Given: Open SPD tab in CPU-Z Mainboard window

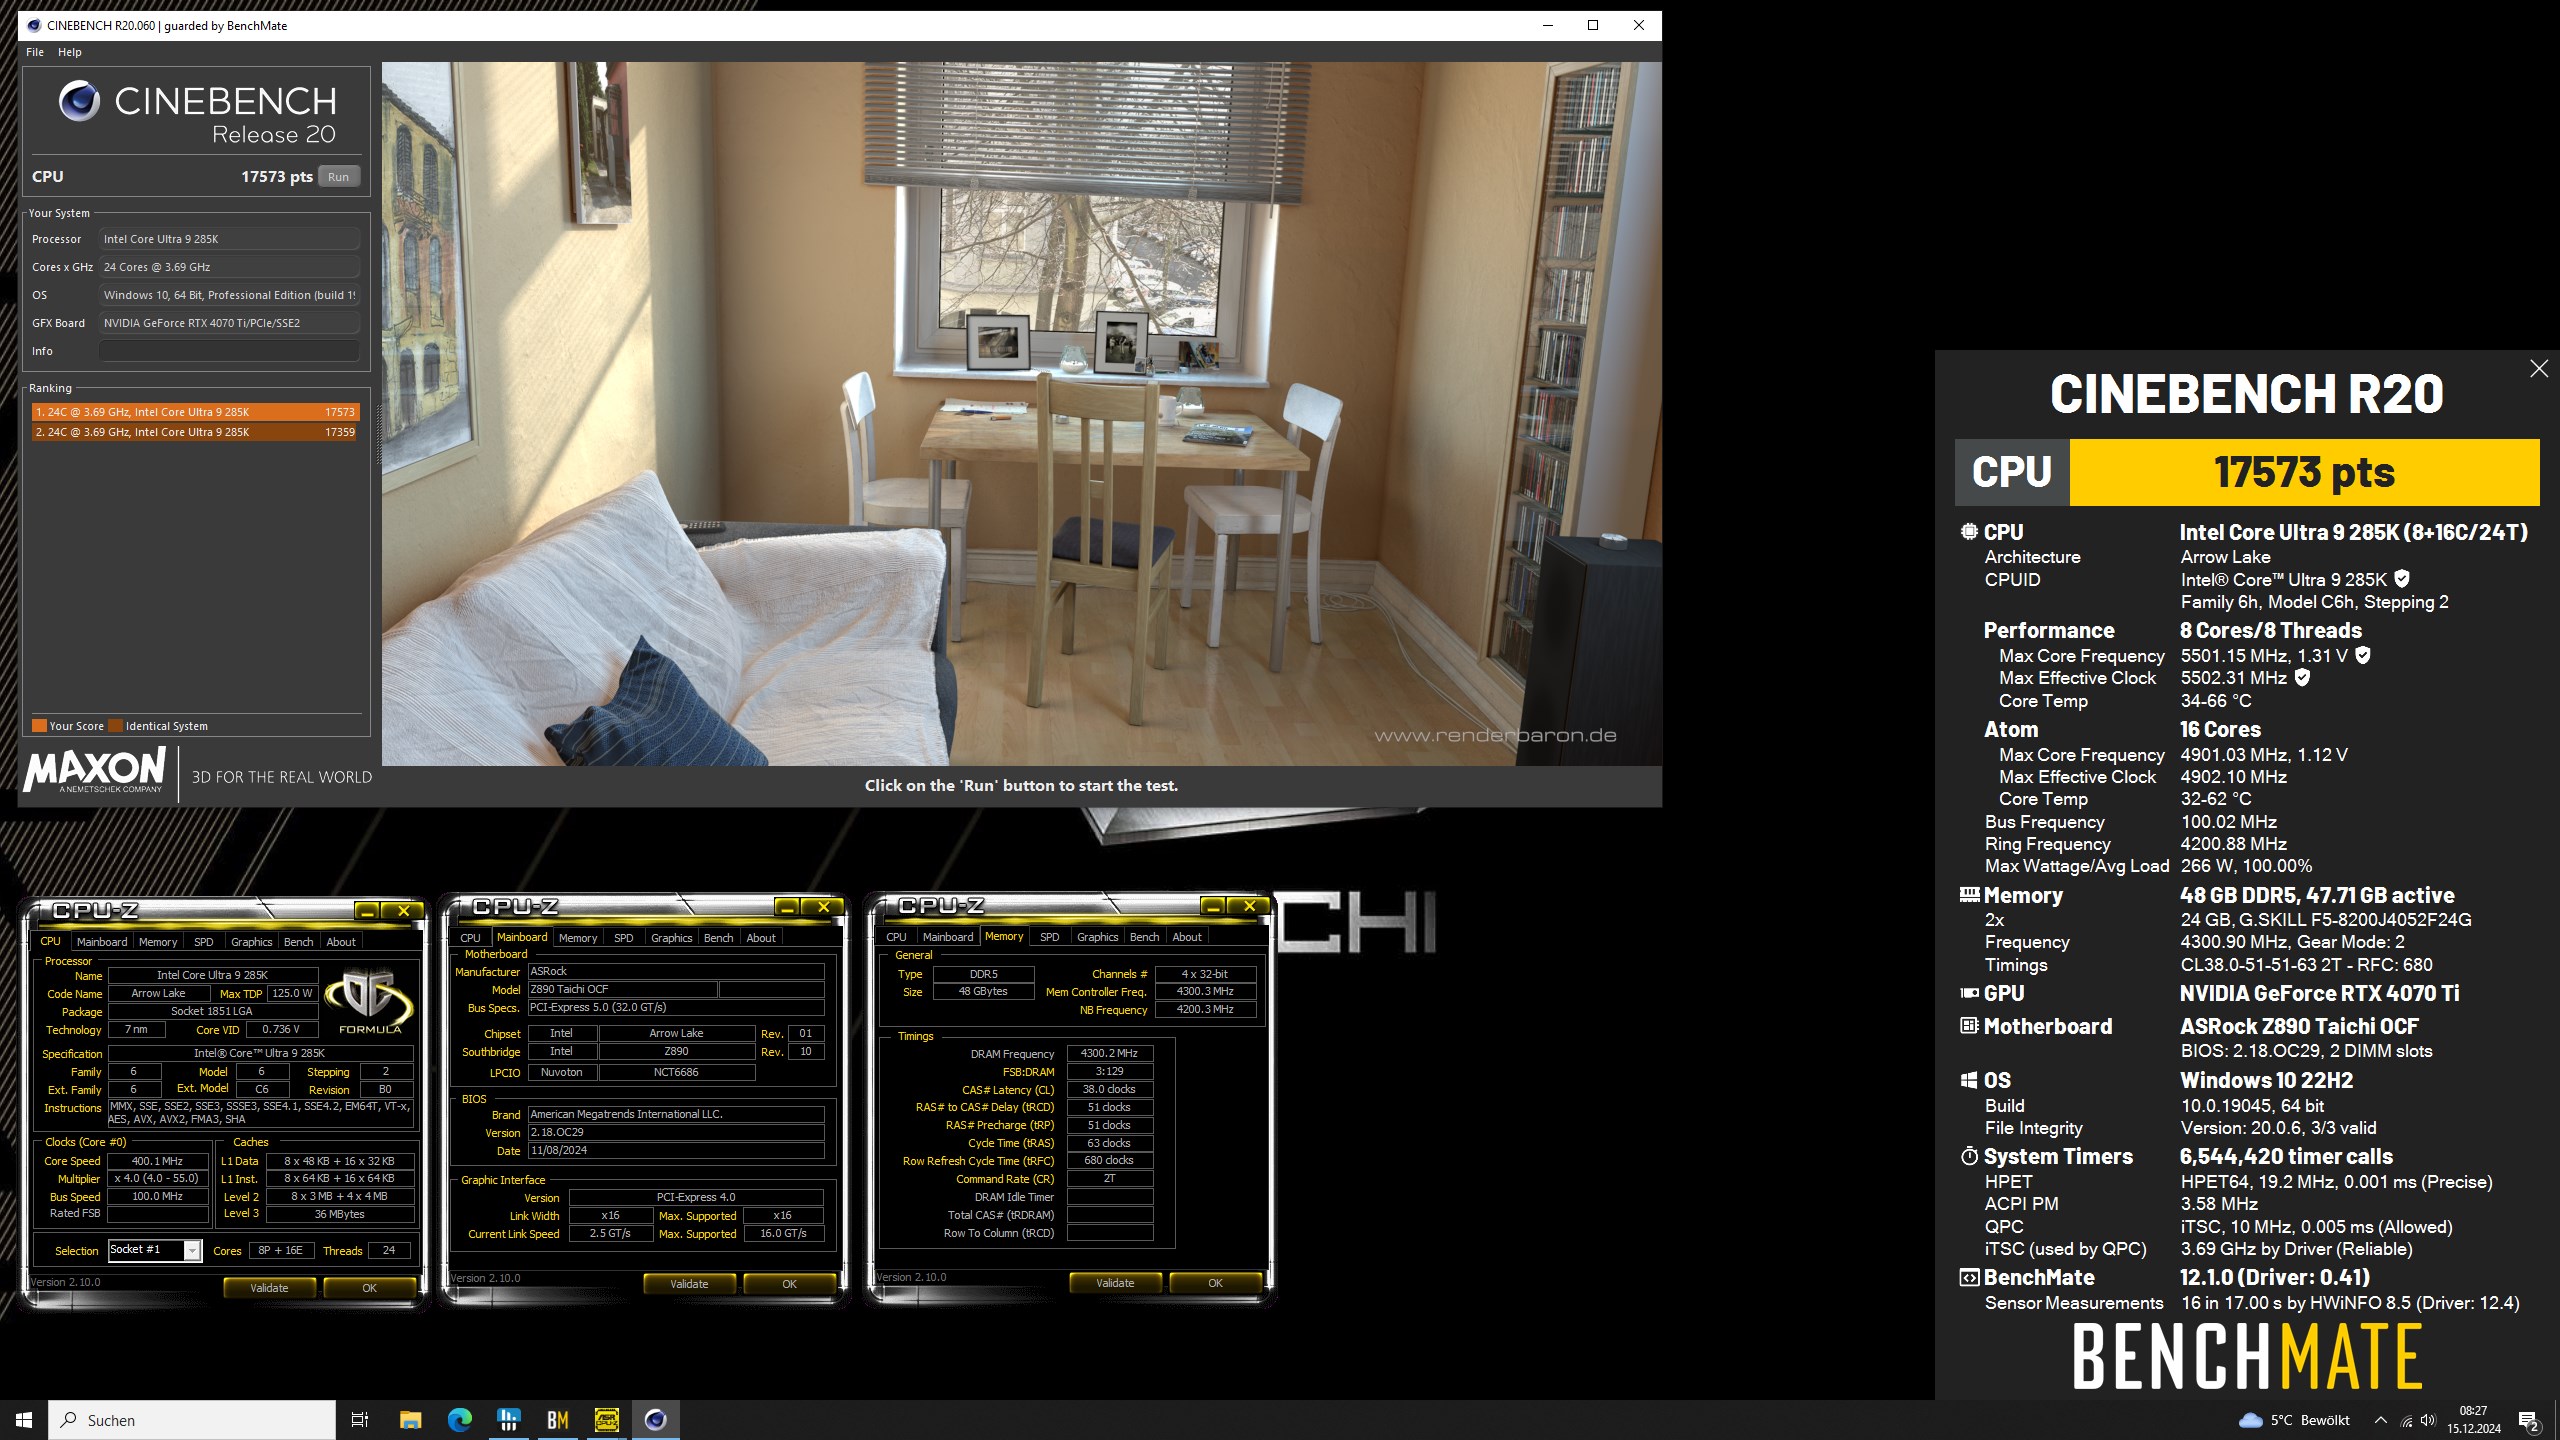Looking at the screenshot, I should tap(623, 938).
